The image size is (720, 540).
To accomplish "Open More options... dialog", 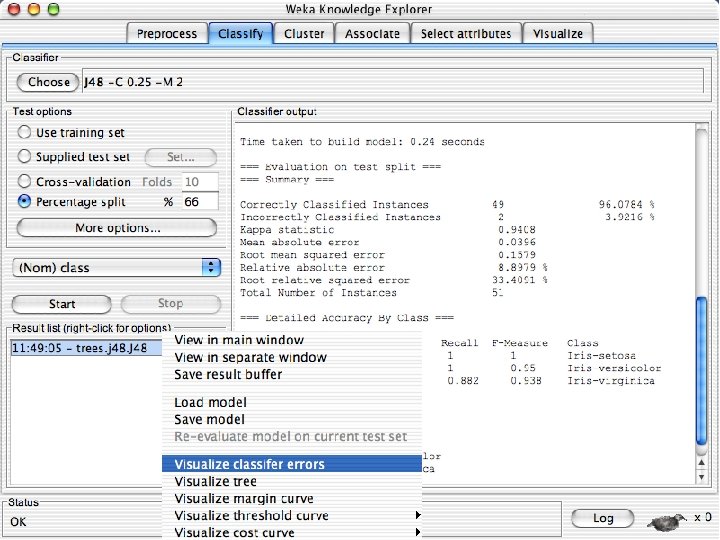I will click(117, 228).
